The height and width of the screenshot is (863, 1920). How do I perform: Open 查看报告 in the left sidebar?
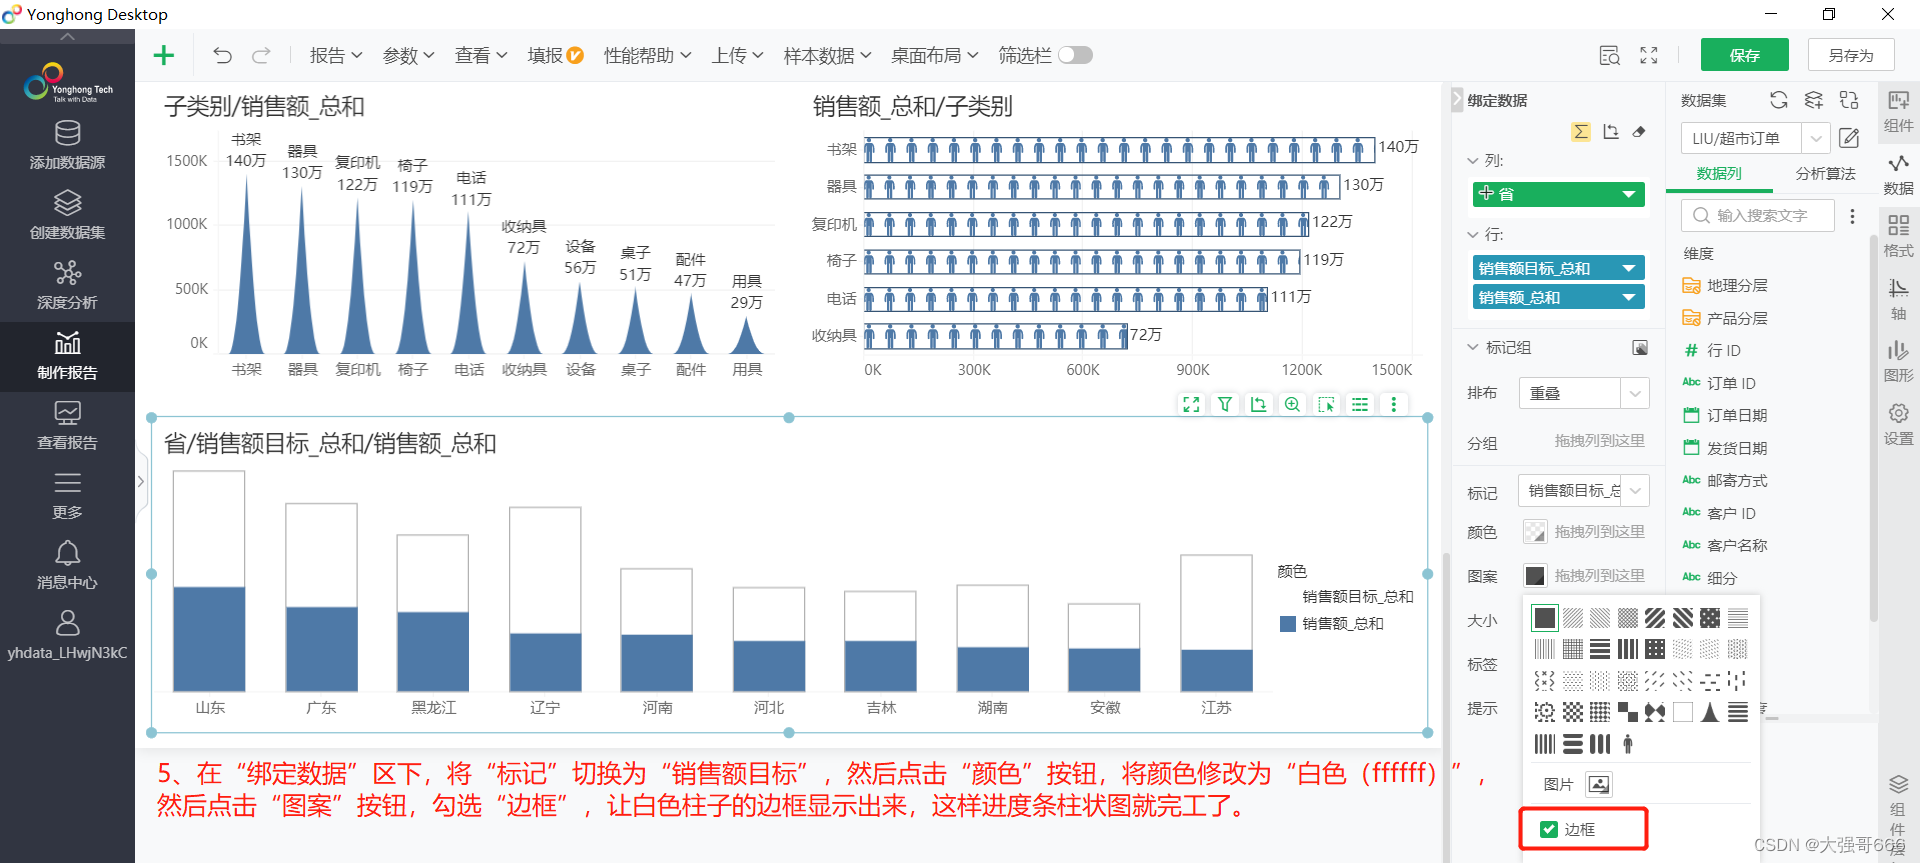(67, 426)
